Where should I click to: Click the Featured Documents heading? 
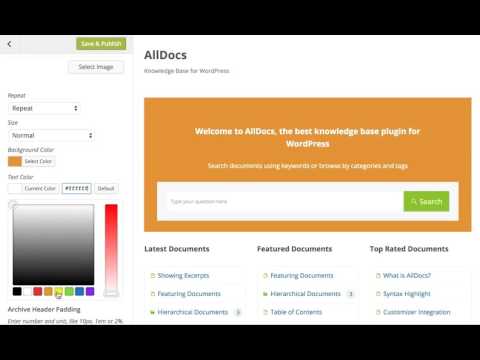pyautogui.click(x=295, y=249)
